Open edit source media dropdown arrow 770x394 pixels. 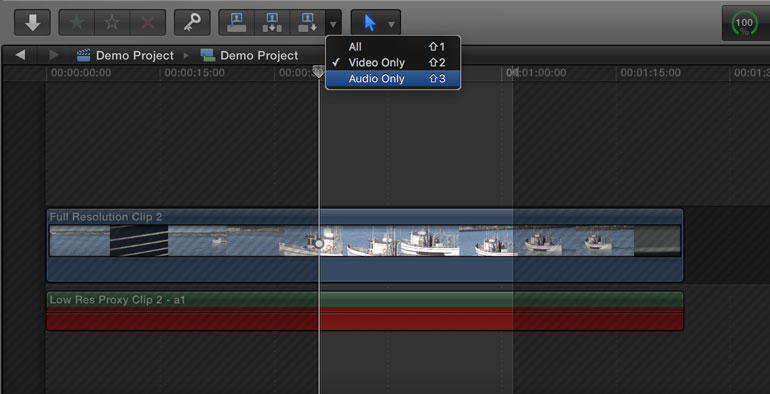pyautogui.click(x=333, y=23)
